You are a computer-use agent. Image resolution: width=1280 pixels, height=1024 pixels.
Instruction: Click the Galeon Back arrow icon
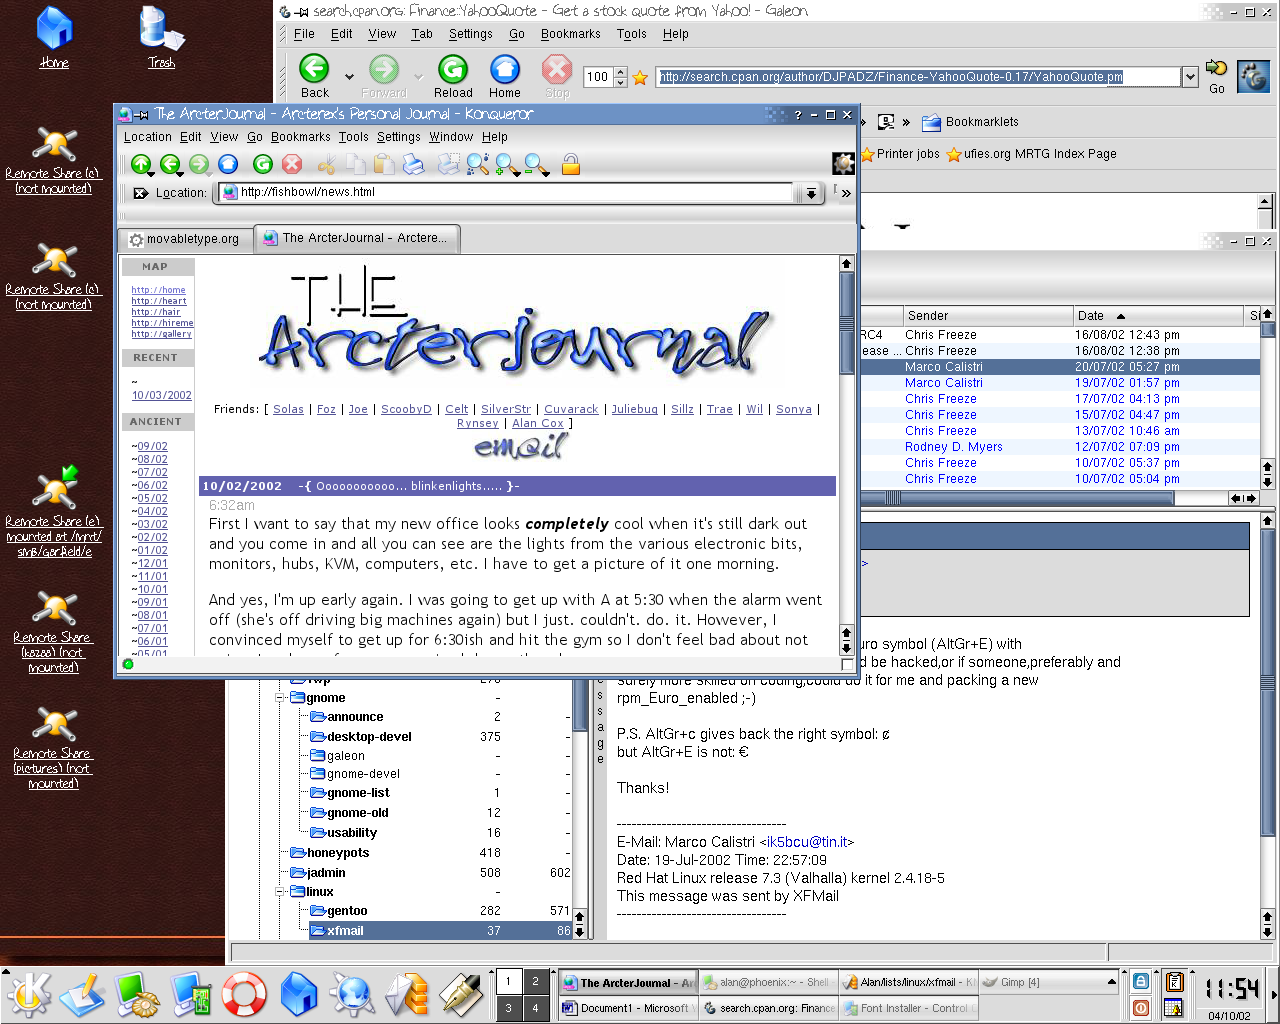pos(314,69)
